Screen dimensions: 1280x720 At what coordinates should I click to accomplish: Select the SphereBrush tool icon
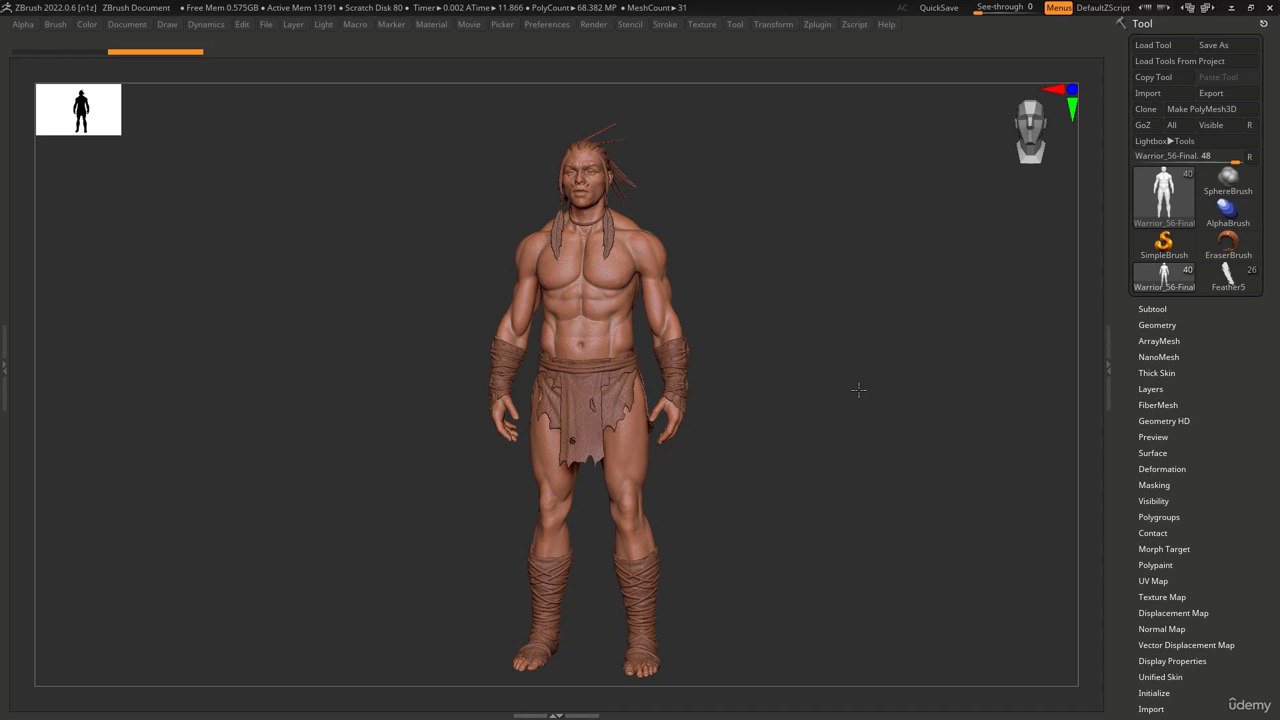coord(1228,177)
